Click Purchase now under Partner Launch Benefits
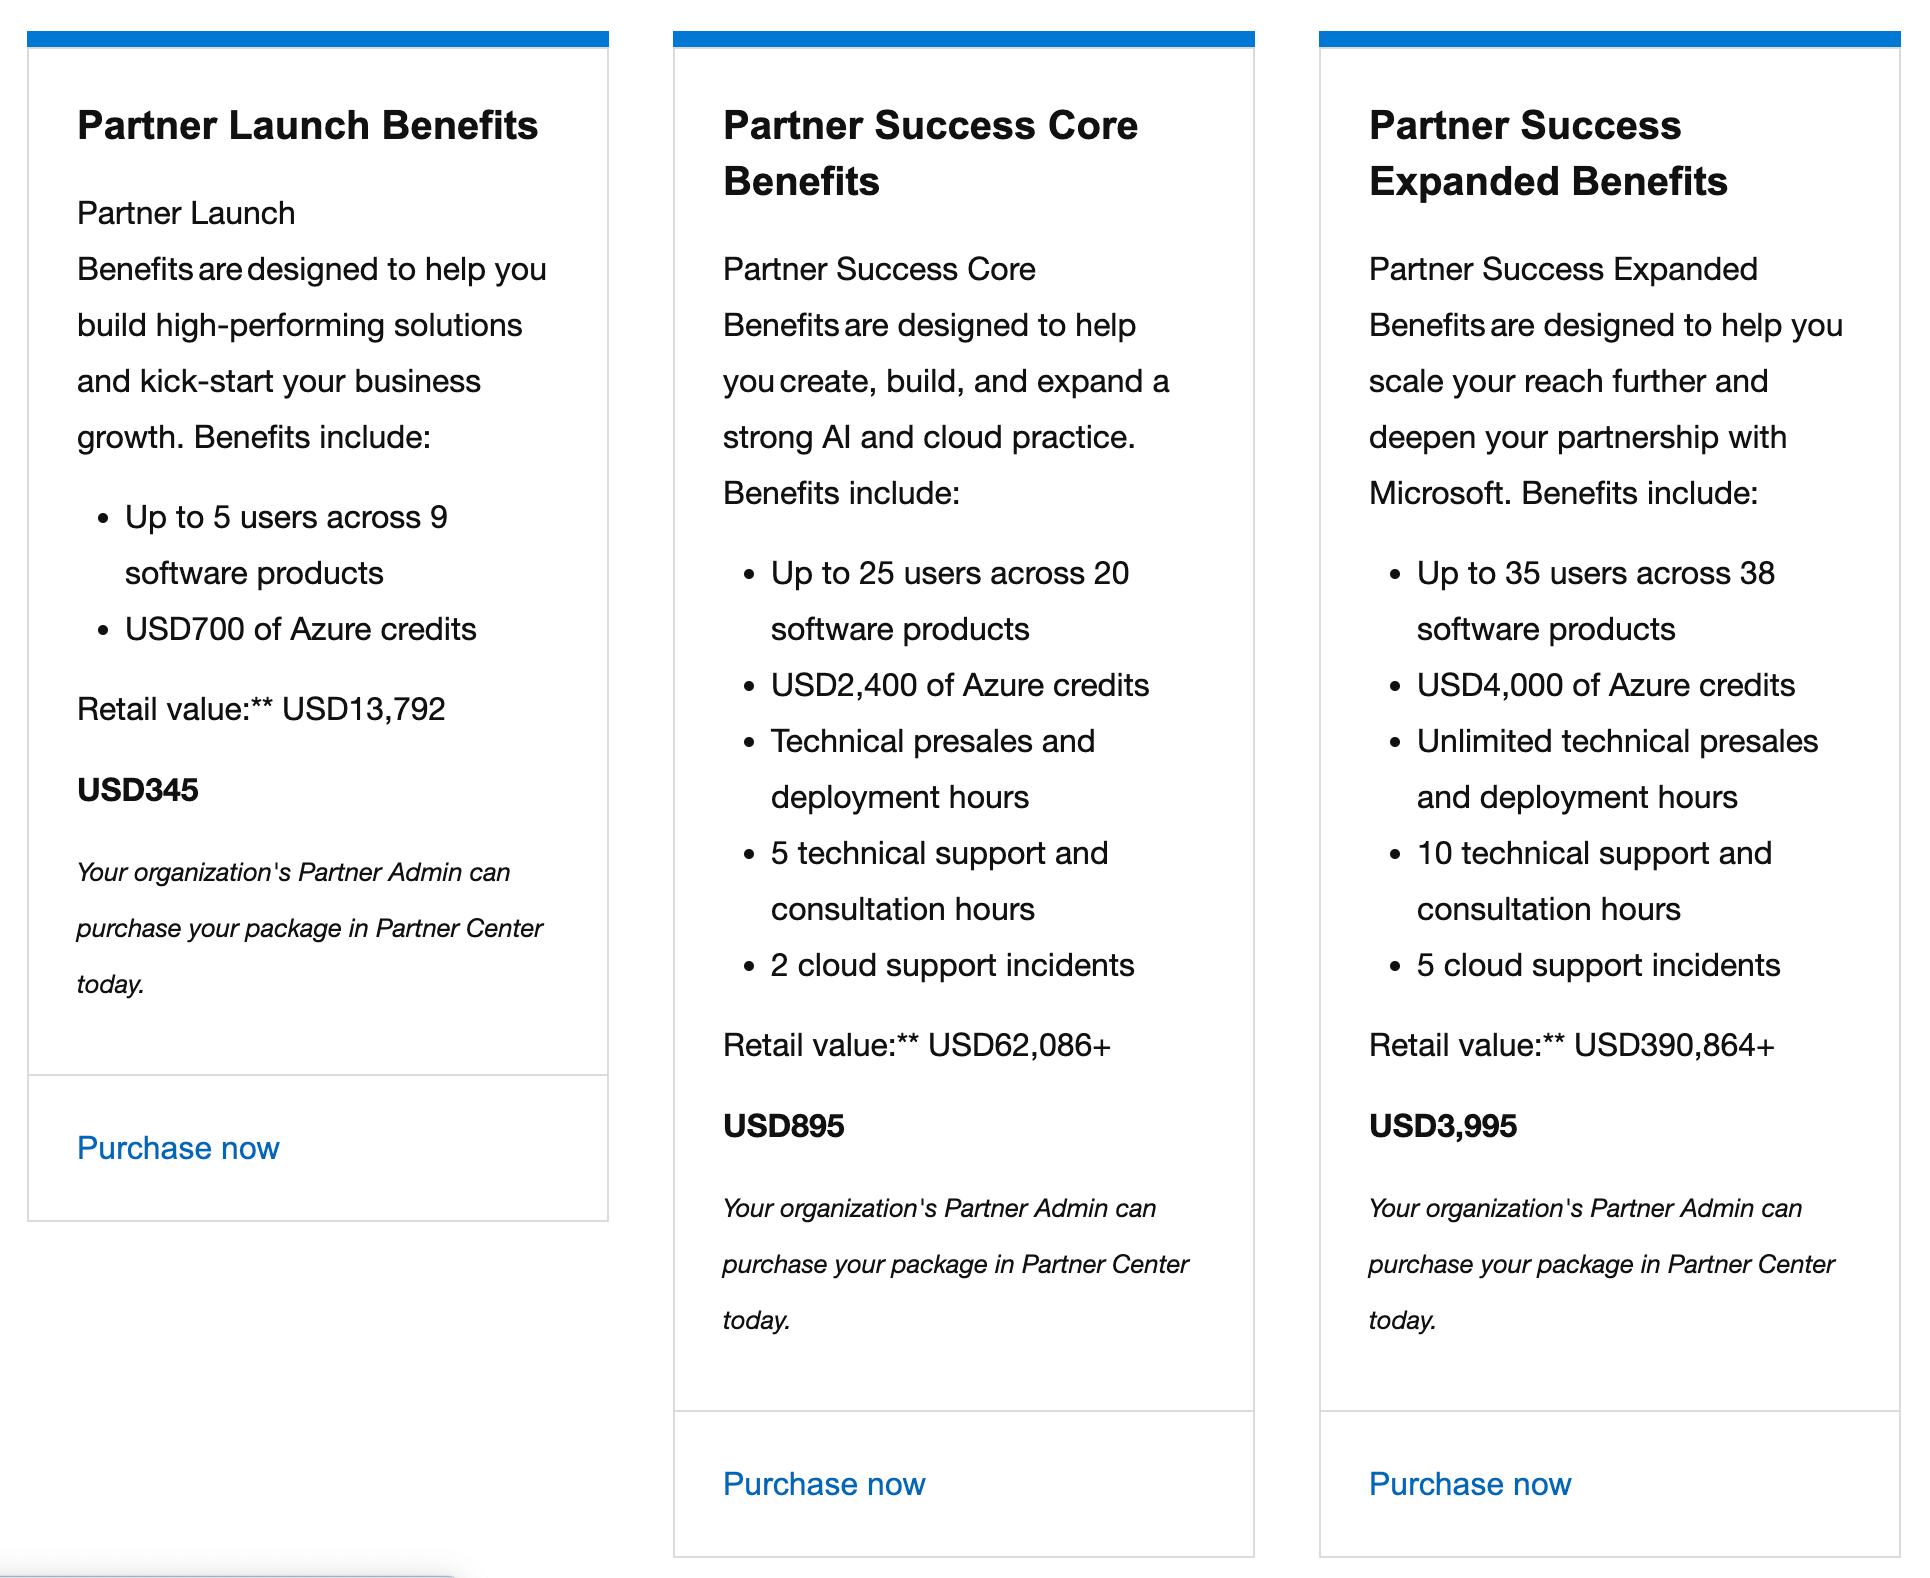Viewport: 1930px width, 1578px height. (x=177, y=1148)
